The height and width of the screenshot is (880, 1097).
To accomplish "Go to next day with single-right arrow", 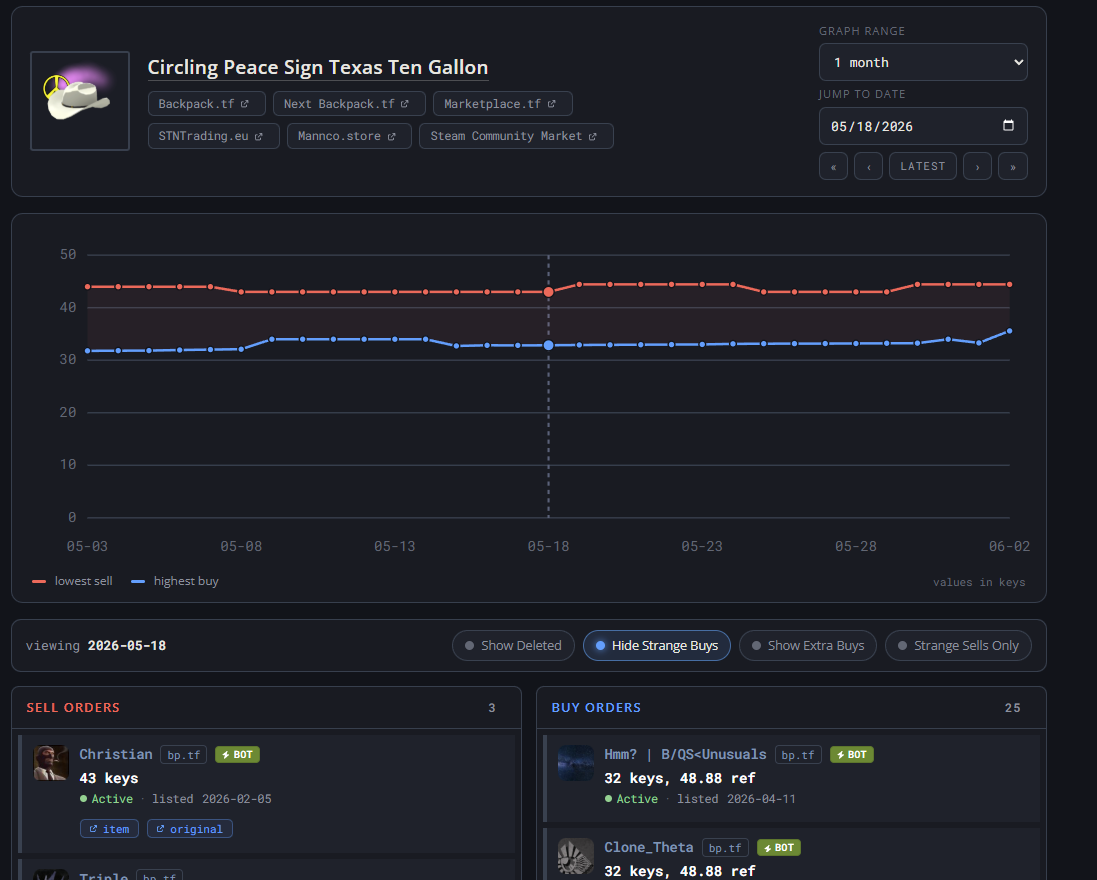I will pos(977,166).
